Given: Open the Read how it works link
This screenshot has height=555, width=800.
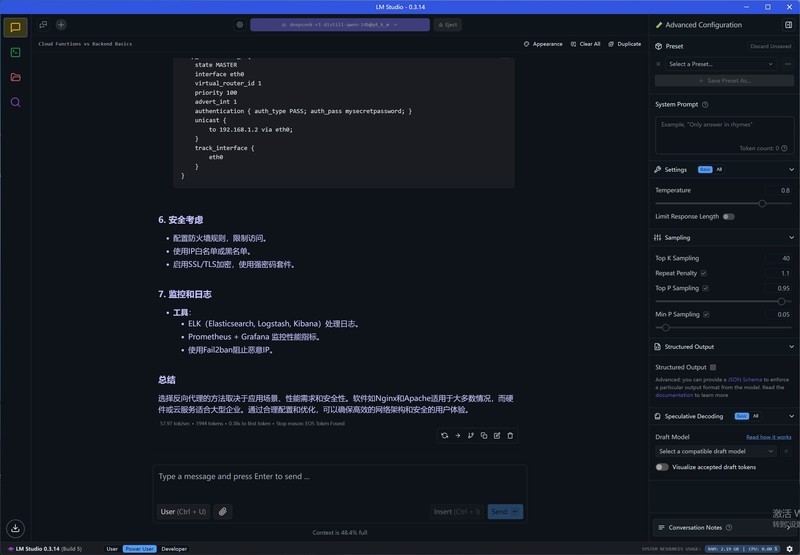Looking at the screenshot, I should (768, 437).
